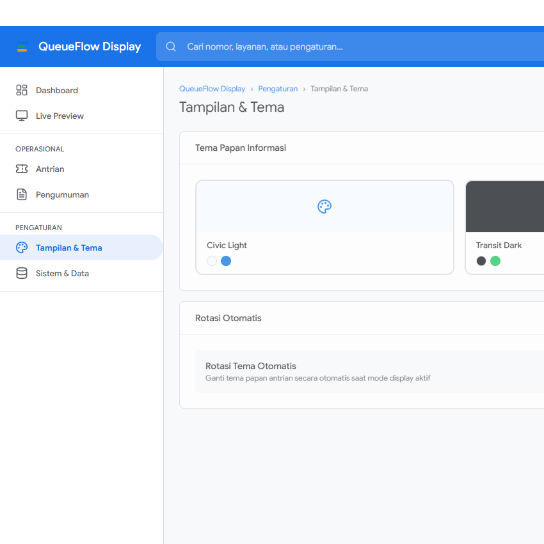Click the blue swatch under Civic Light

click(x=226, y=261)
